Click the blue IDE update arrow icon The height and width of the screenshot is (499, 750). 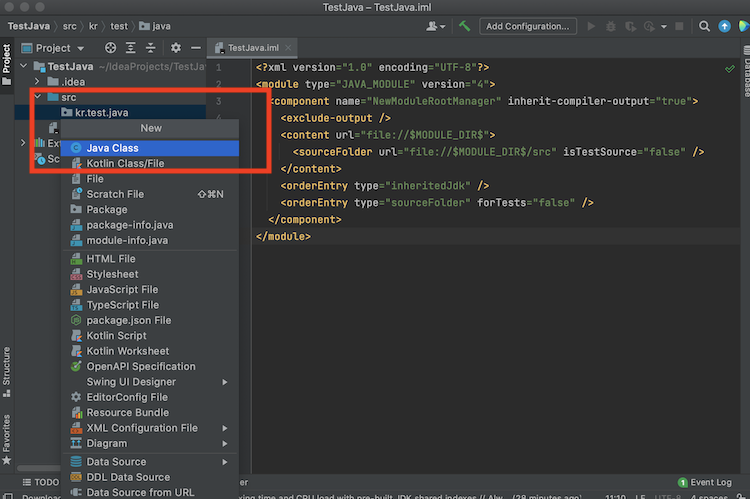(724, 26)
